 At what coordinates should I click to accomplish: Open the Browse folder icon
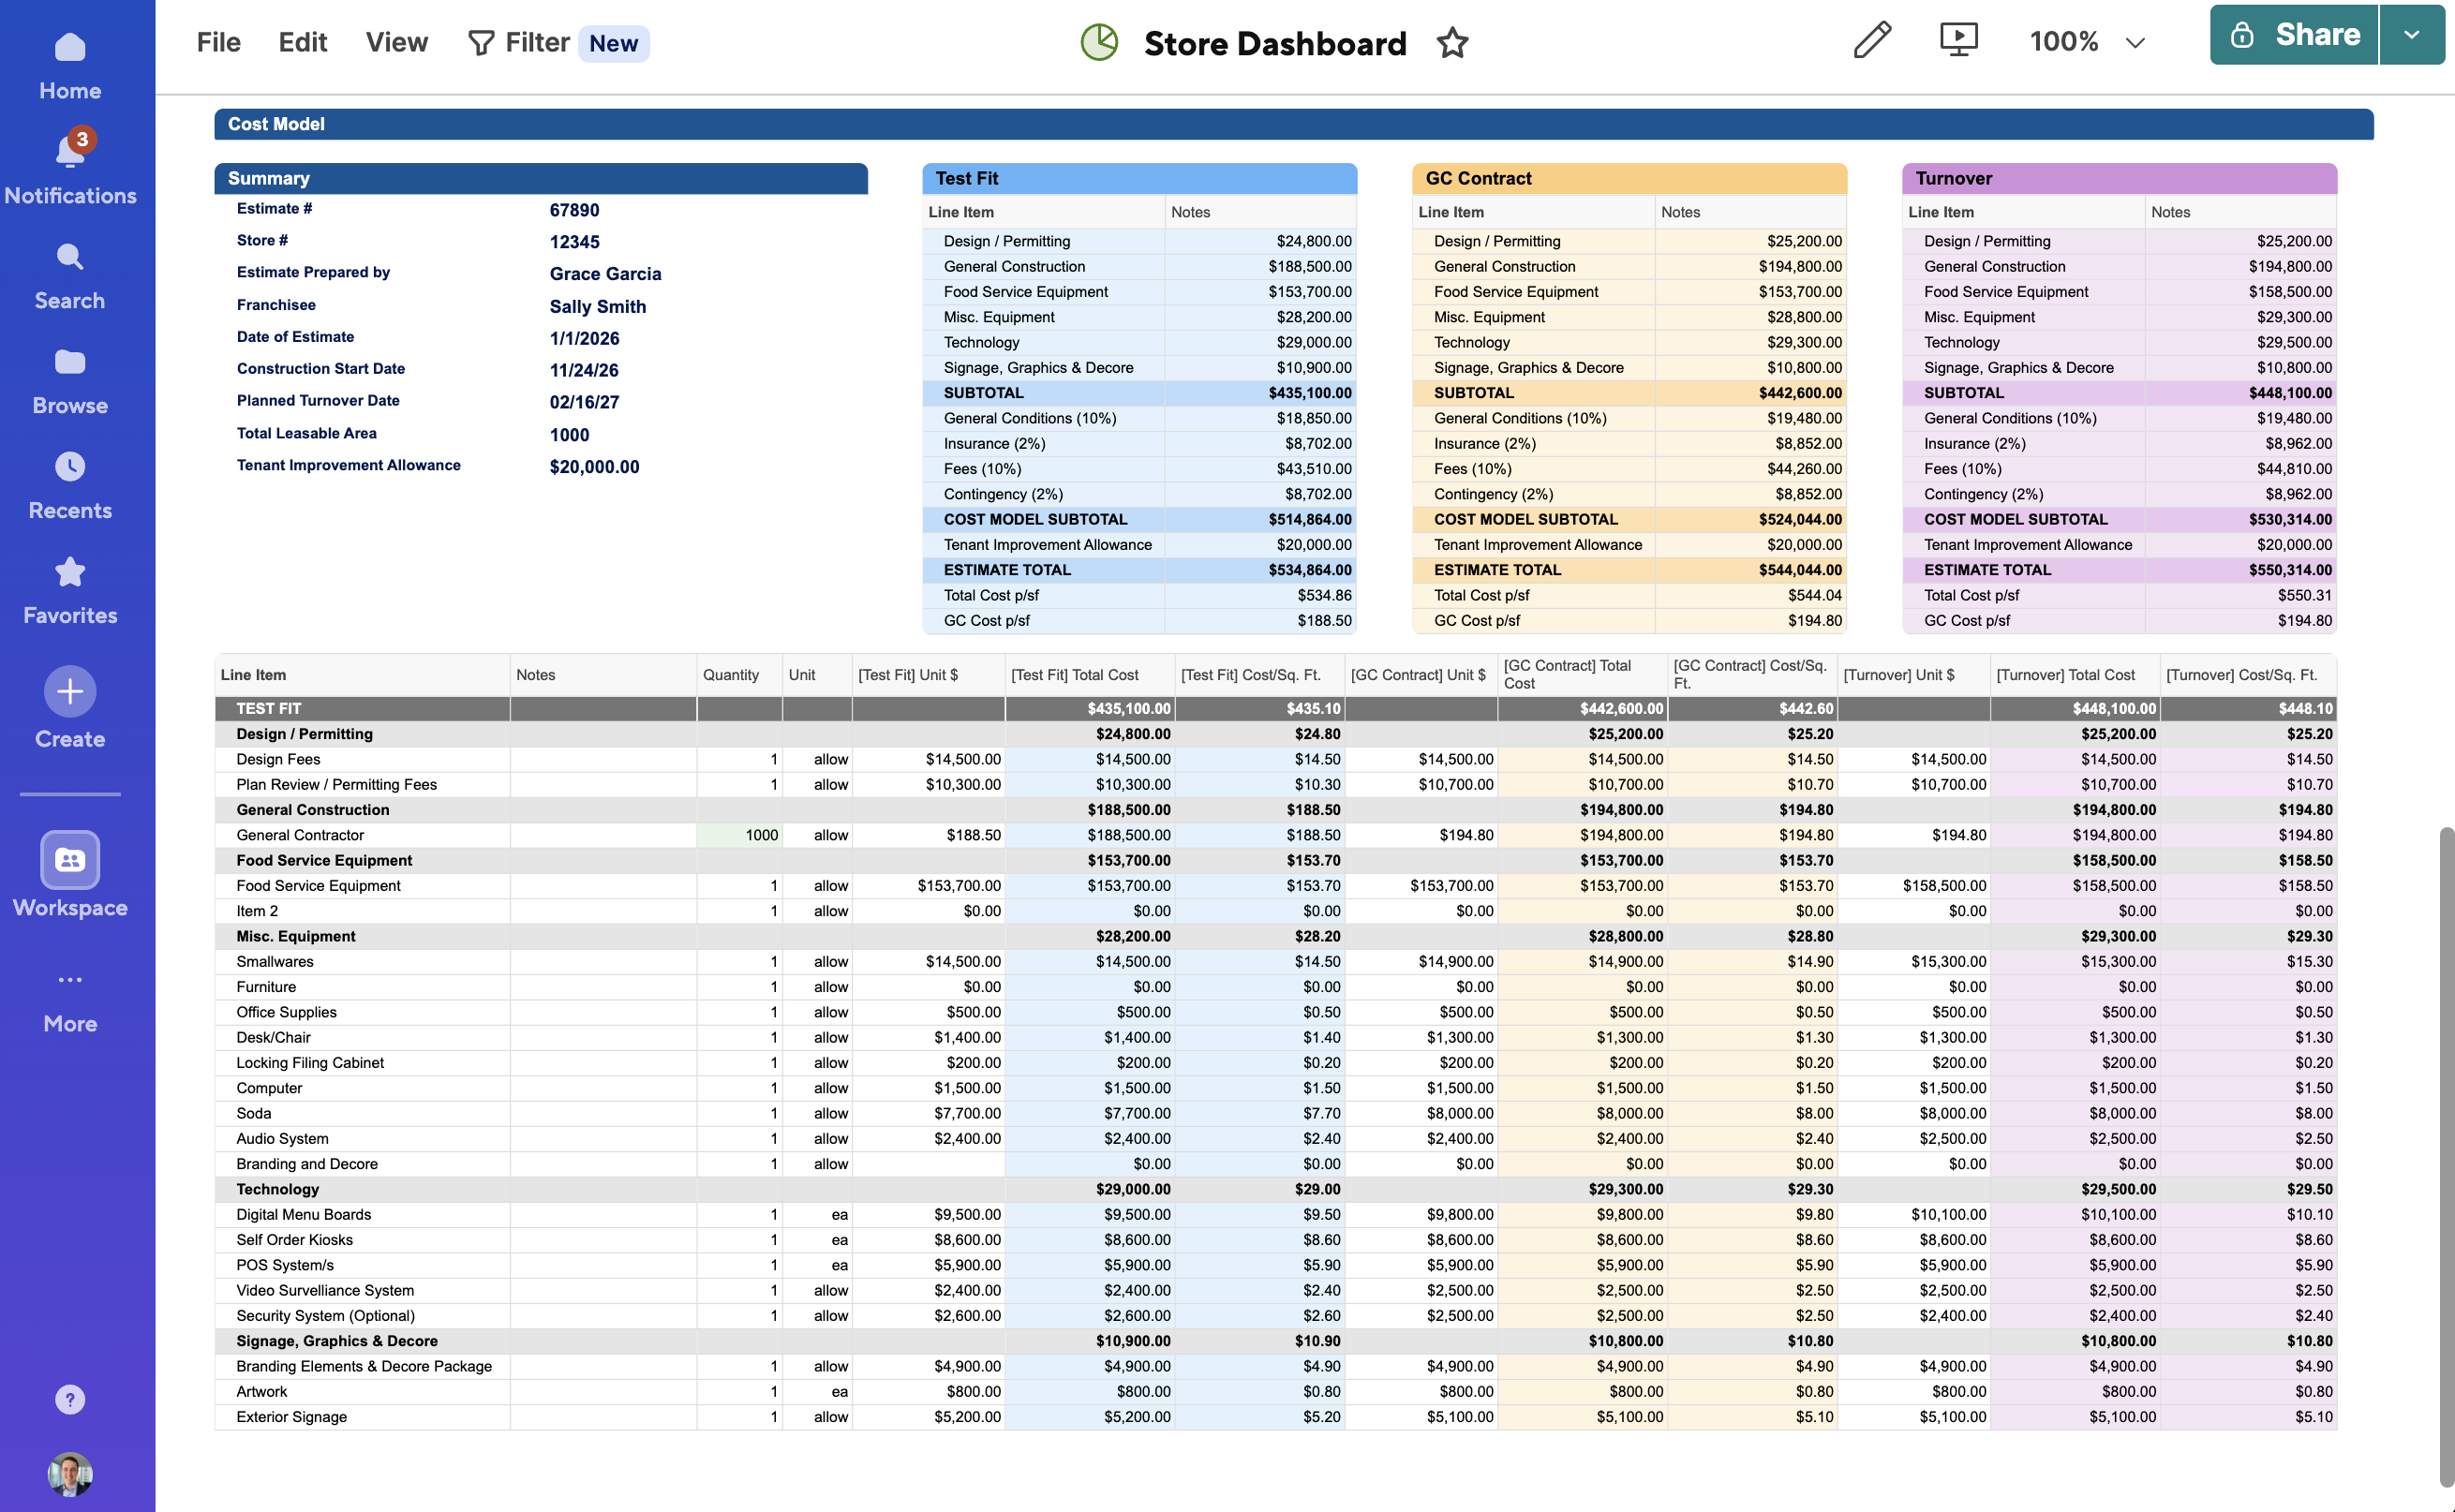click(x=69, y=362)
